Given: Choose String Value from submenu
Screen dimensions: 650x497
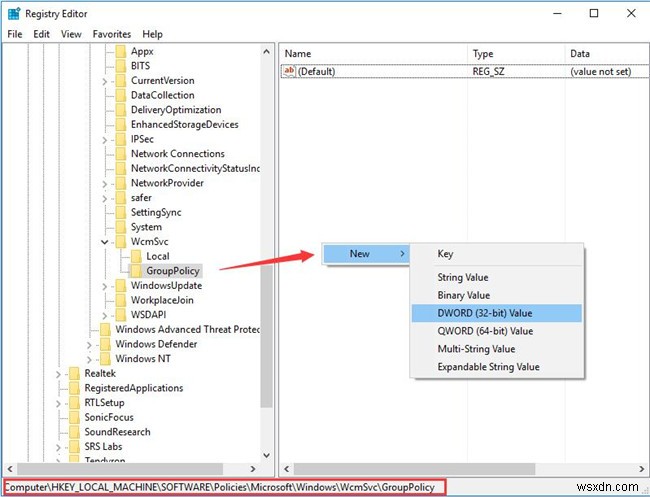Looking at the screenshot, I should coord(497,277).
